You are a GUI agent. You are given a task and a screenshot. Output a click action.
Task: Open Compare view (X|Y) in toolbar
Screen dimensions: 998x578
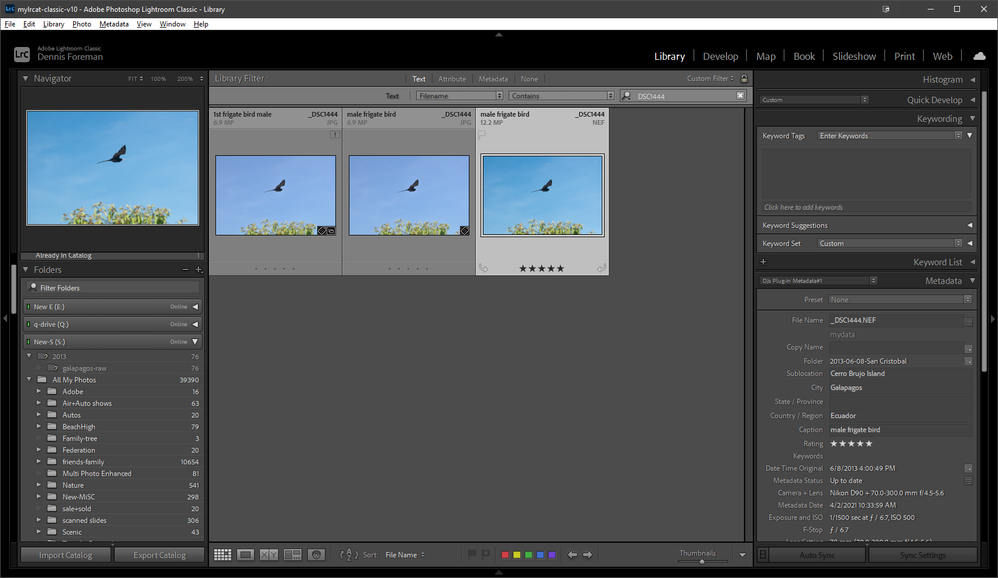pyautogui.click(x=269, y=555)
